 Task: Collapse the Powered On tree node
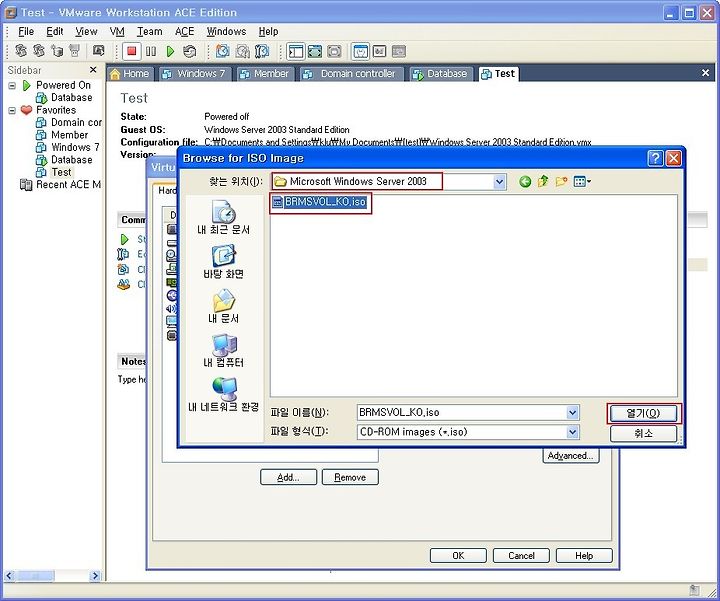(12, 85)
